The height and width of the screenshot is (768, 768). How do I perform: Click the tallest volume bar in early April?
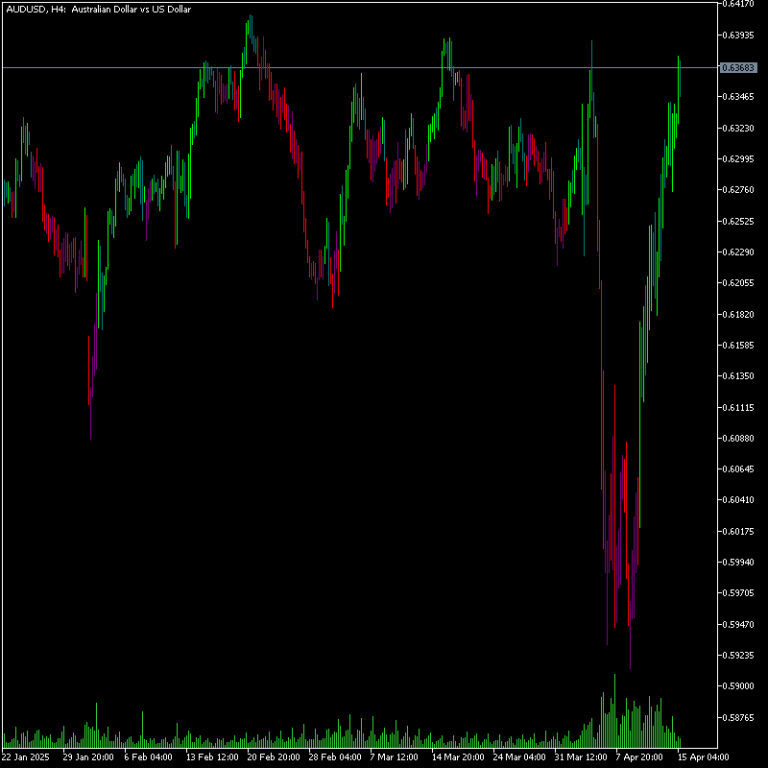pyautogui.click(x=615, y=712)
